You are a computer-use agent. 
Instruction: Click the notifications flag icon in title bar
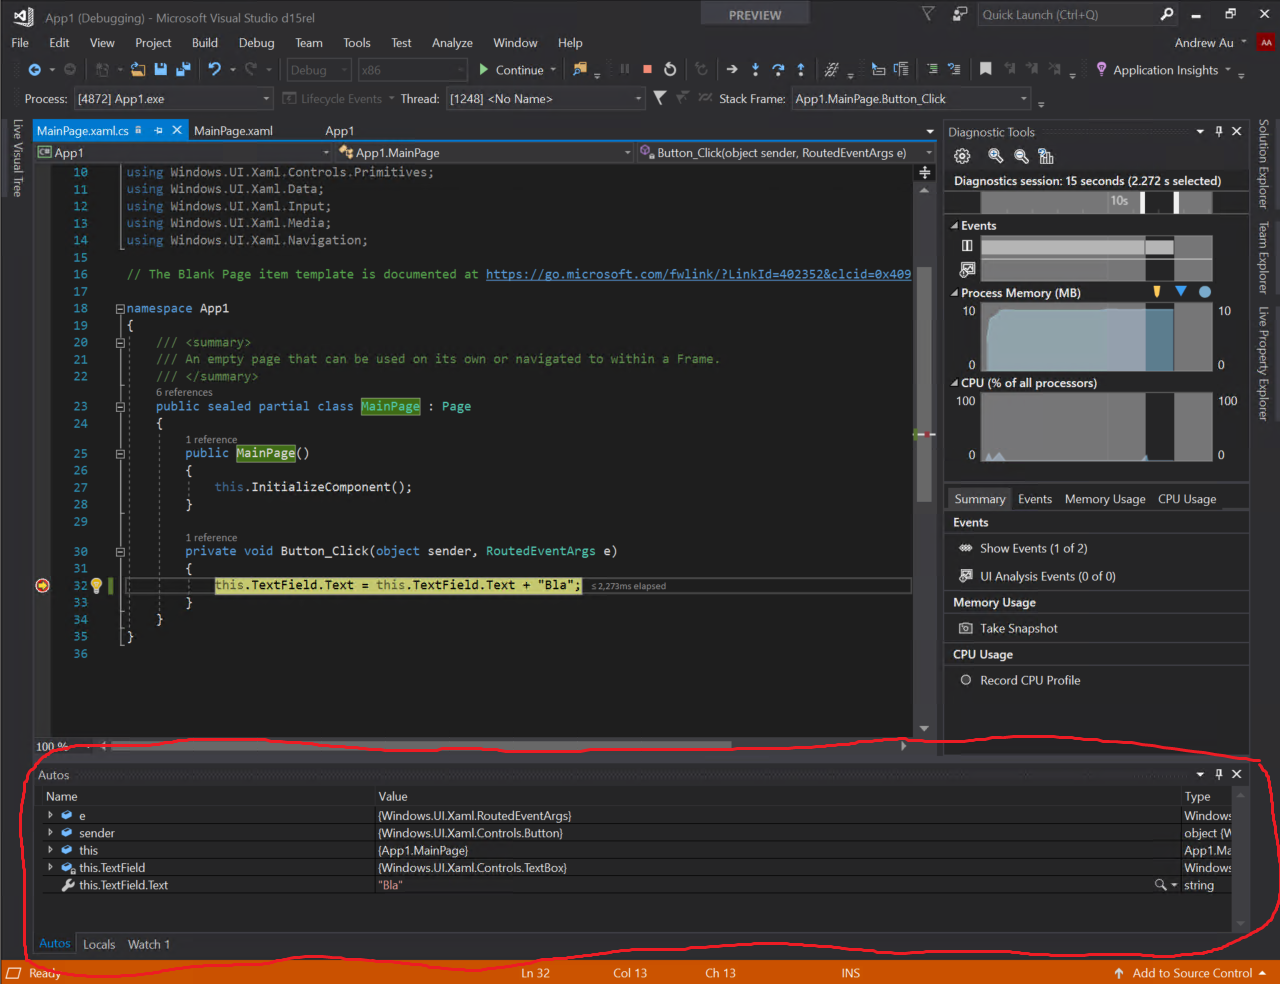tap(928, 14)
